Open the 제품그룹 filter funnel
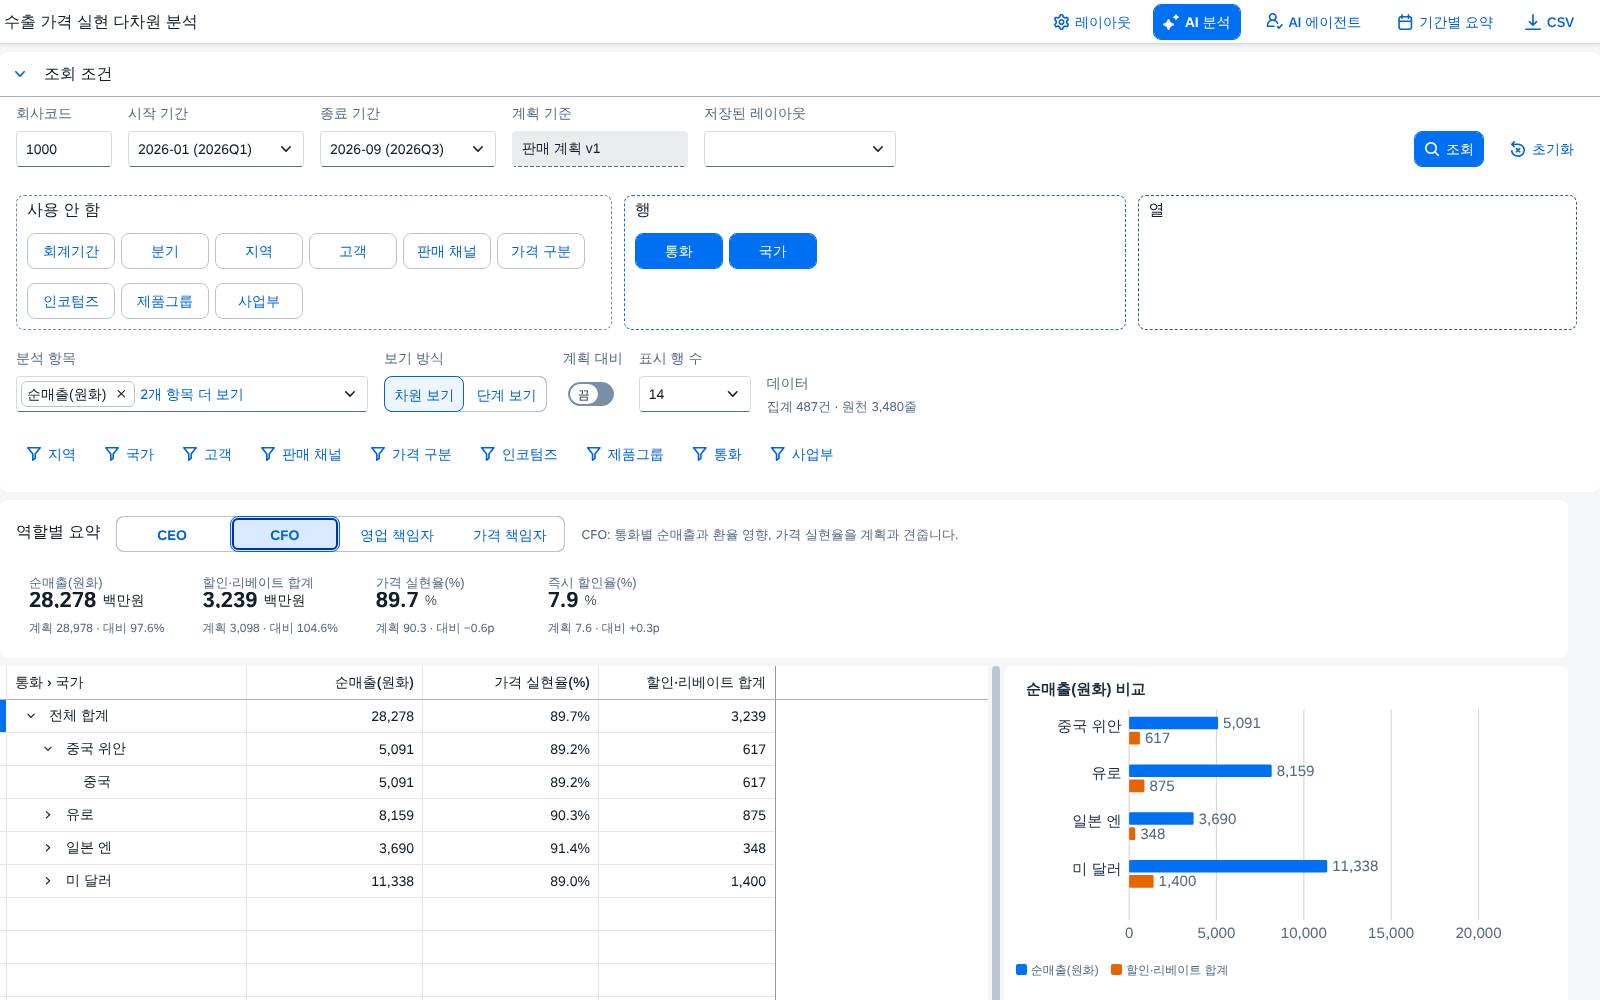 (625, 454)
